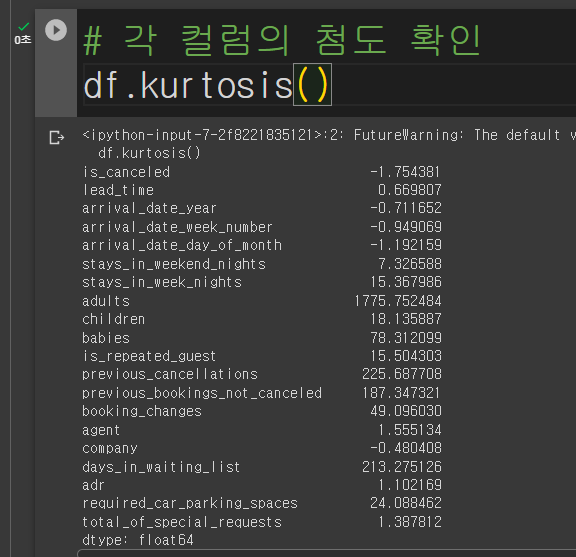576x557 pixels.
Task: Select the required_car_parking_spaces label
Action: pos(190,504)
